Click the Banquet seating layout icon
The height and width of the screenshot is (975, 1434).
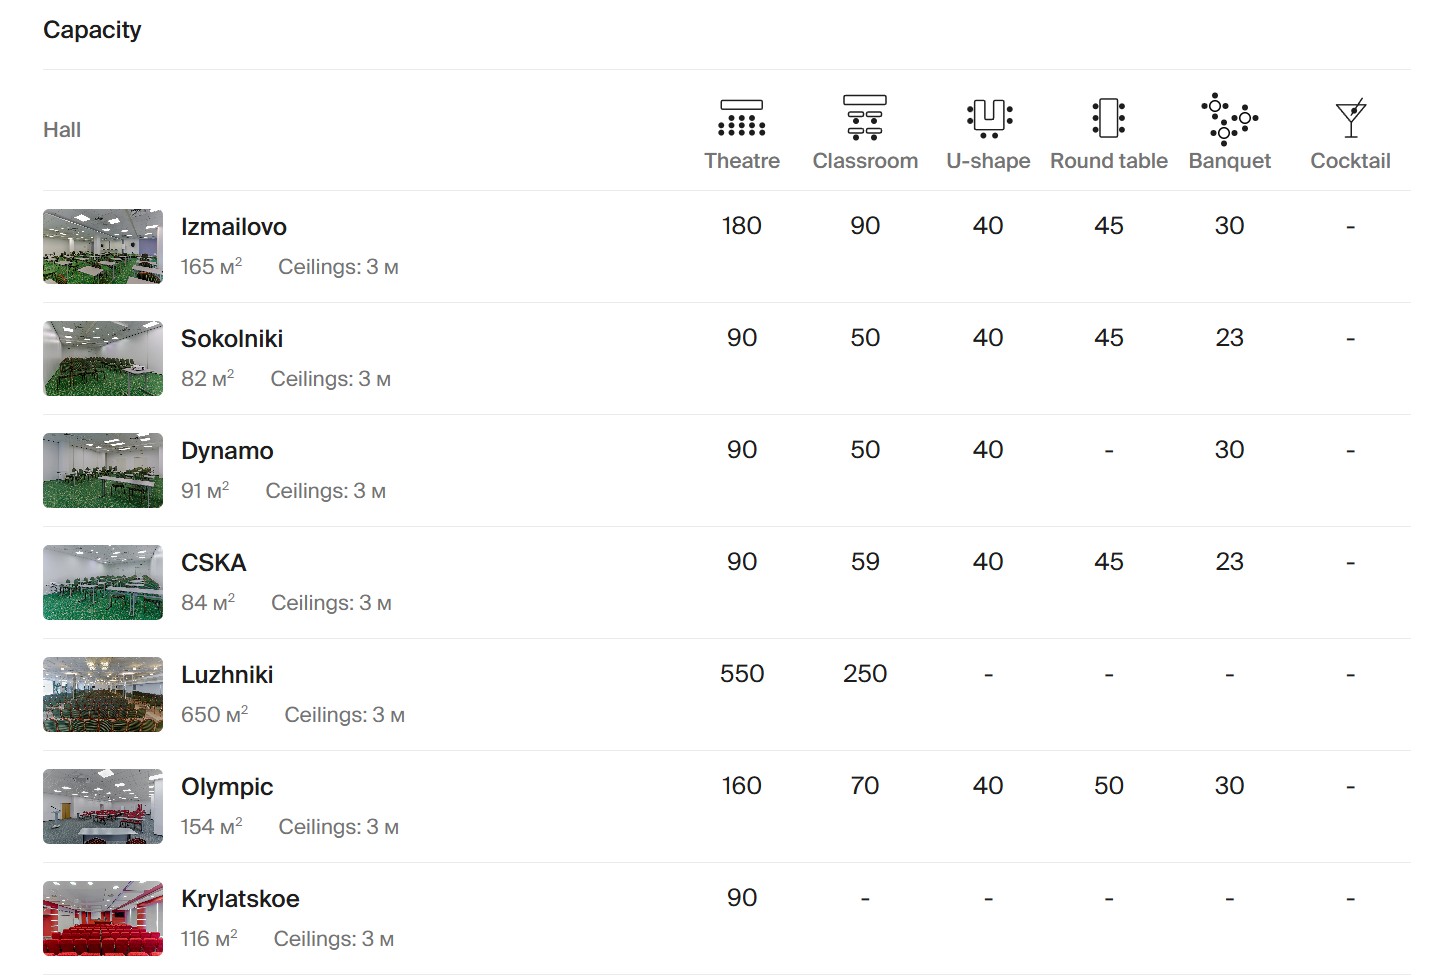coord(1229,118)
